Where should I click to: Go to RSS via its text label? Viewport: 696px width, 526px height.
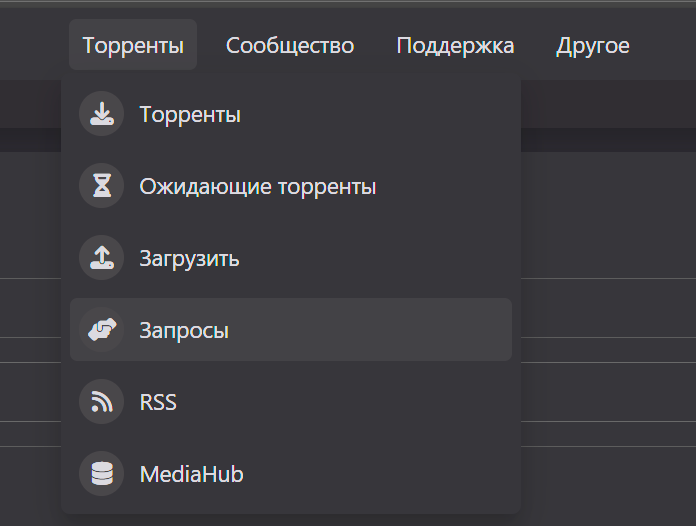coord(158,403)
